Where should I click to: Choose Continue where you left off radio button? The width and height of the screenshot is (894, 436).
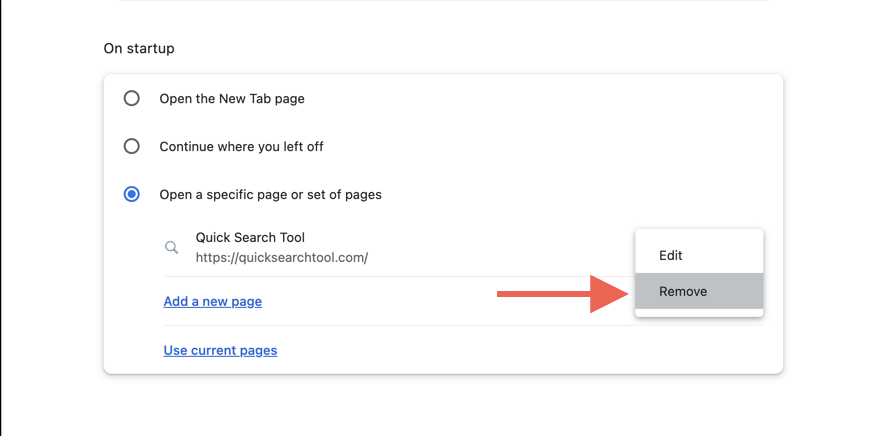pos(131,147)
